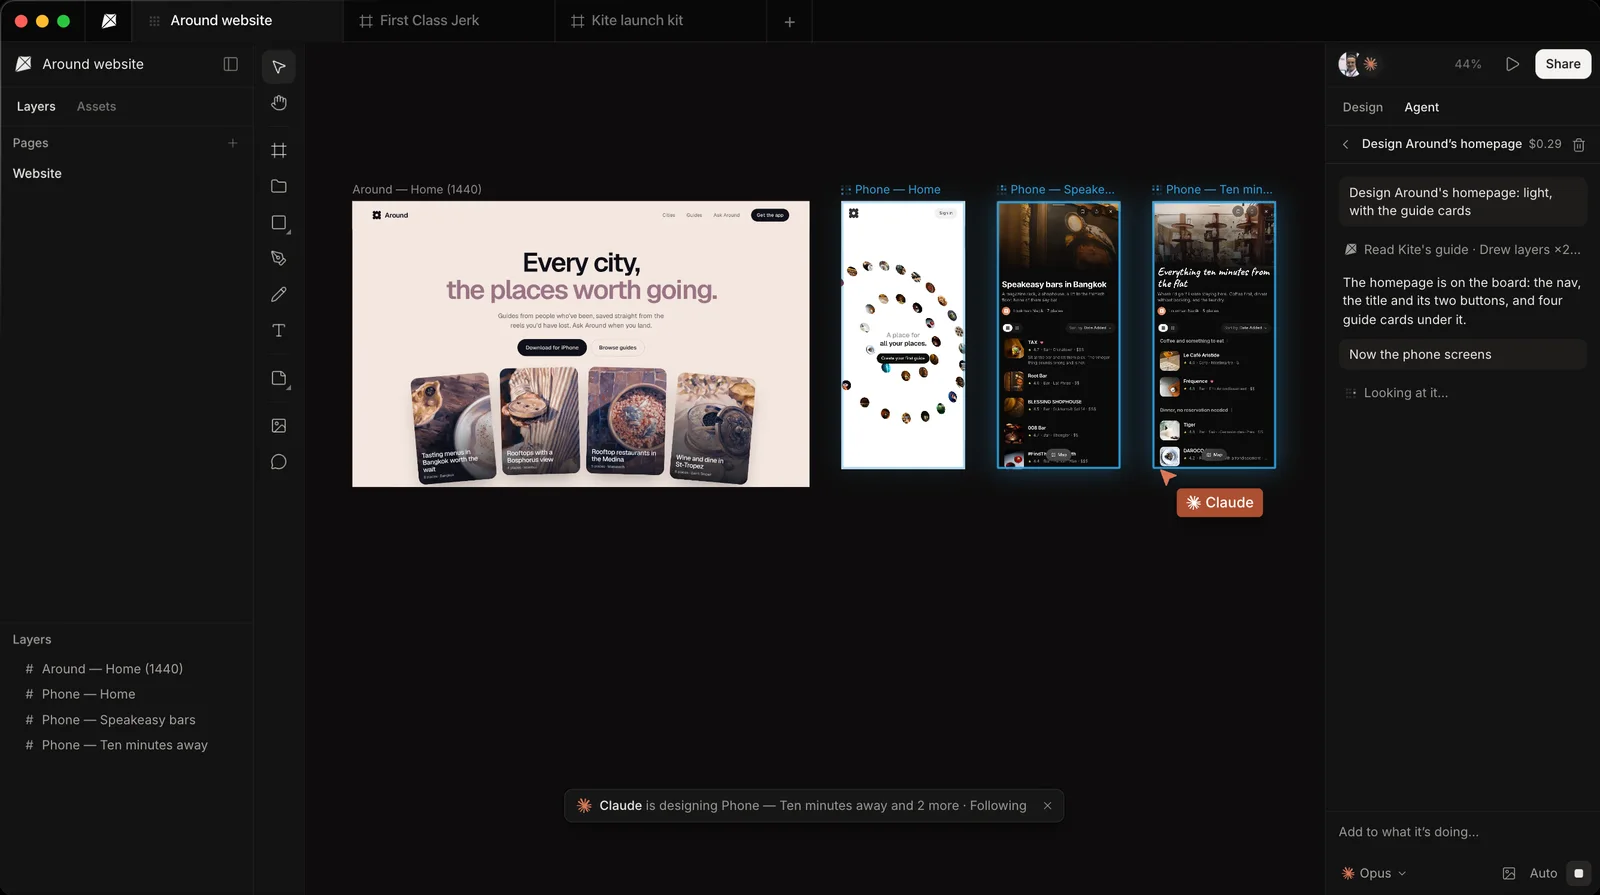Click the page/sticky note tool icon

pos(279,378)
